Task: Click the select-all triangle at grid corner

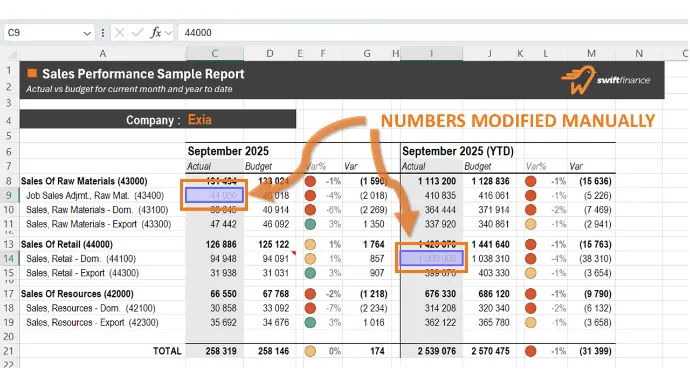Action: (13, 55)
